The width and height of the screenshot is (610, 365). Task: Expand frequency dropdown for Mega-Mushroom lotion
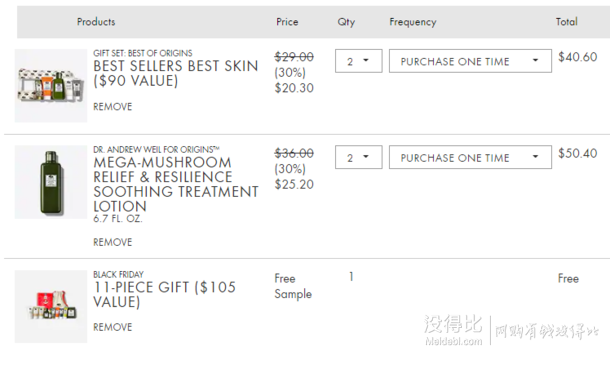[x=470, y=157]
